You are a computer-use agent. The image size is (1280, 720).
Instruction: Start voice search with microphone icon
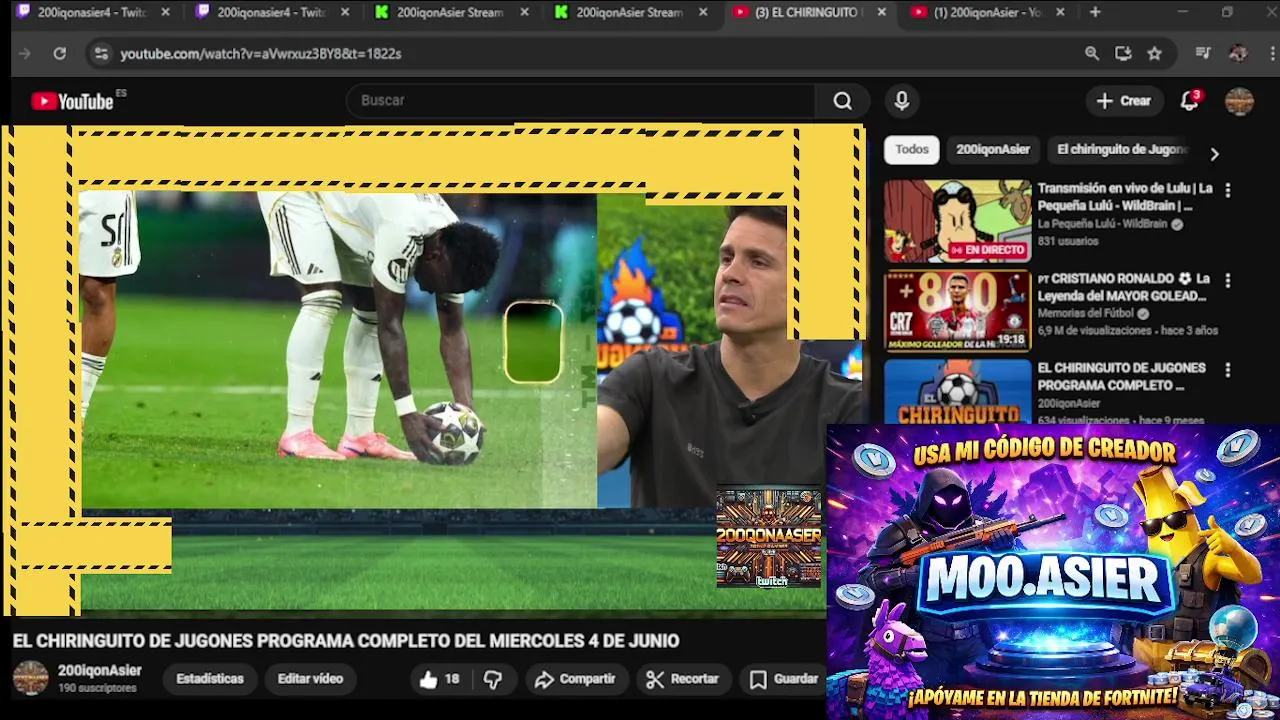(x=902, y=101)
